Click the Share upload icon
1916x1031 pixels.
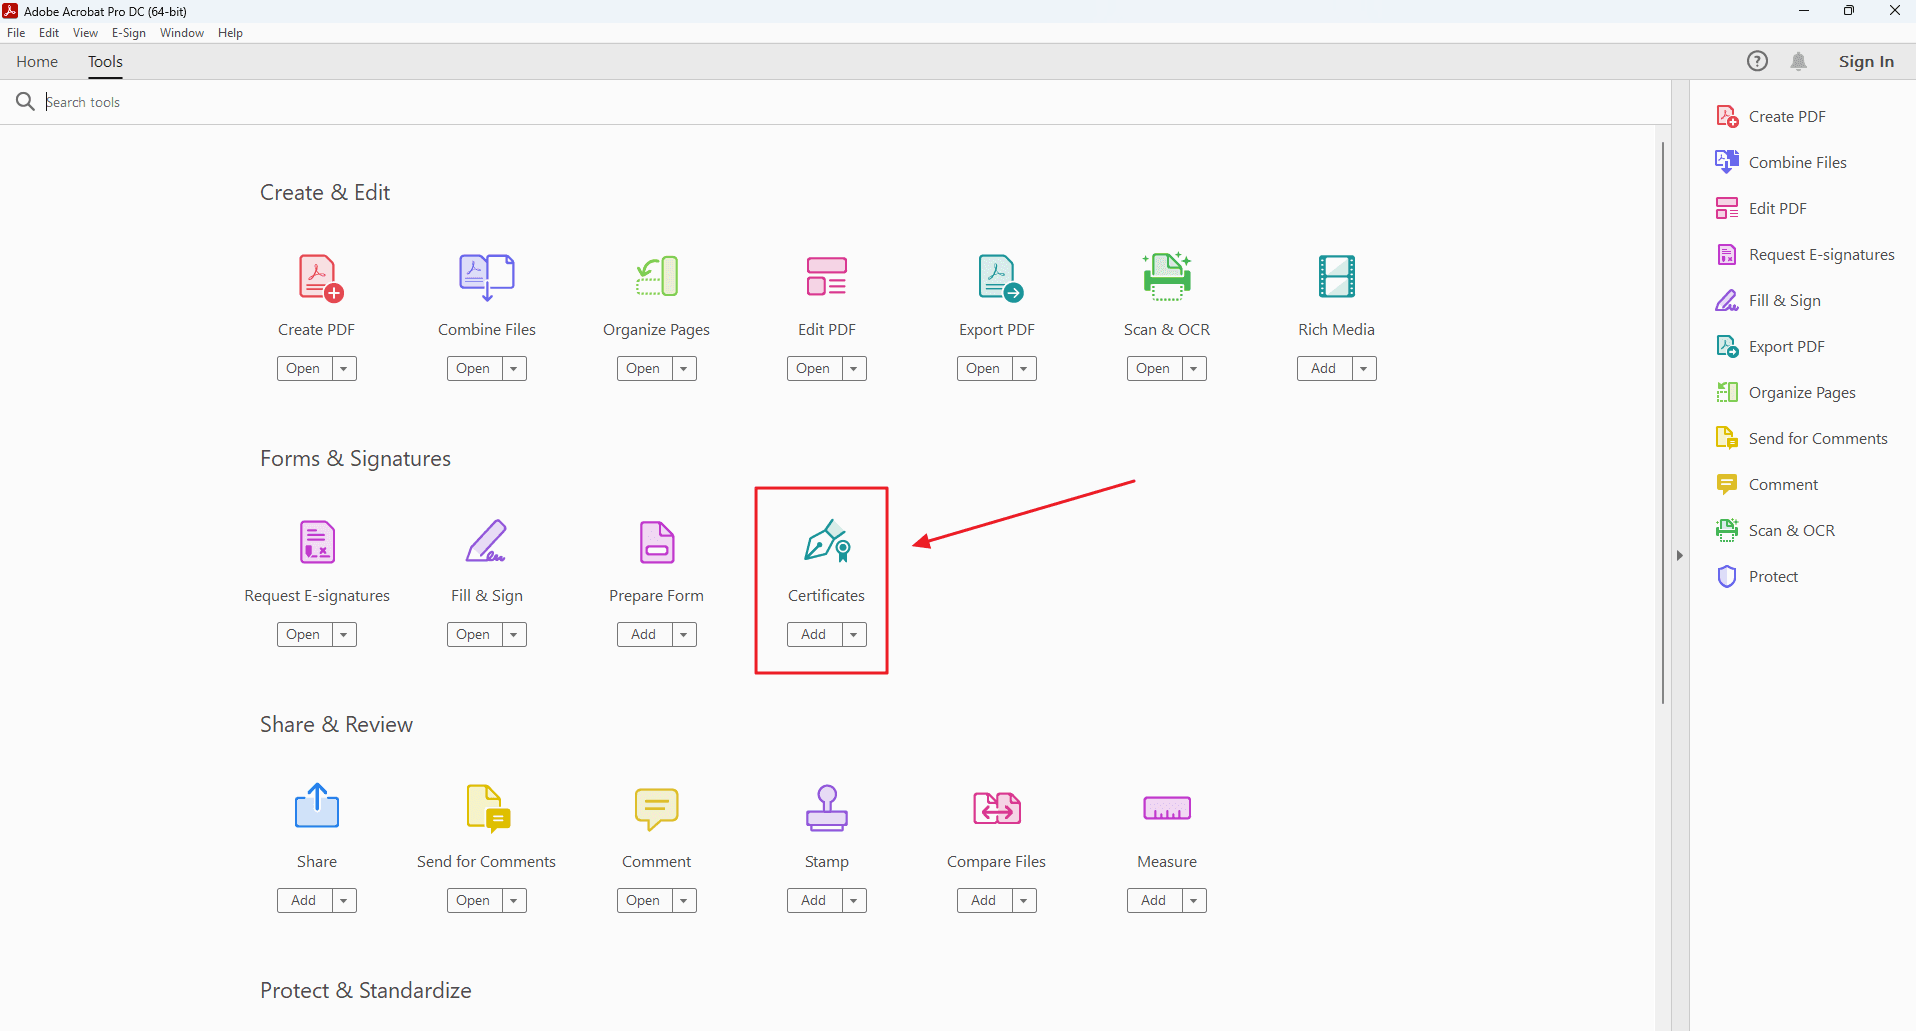pos(317,806)
